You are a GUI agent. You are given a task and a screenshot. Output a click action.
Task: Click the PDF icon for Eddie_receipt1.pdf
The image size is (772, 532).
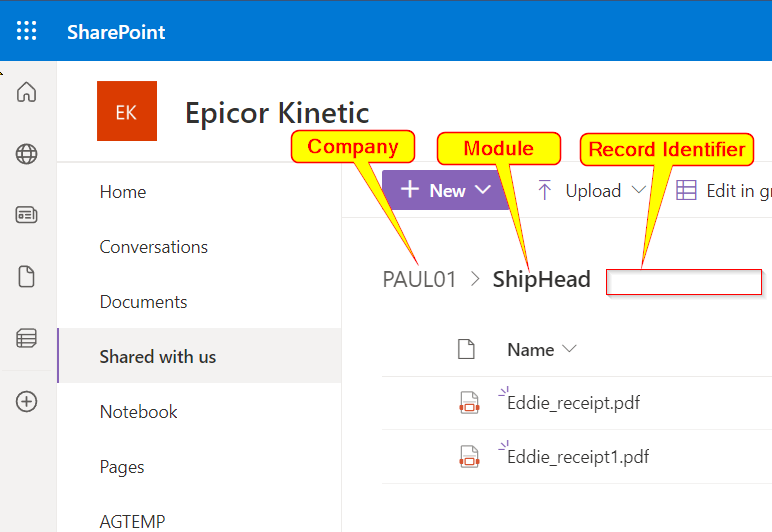pyautogui.click(x=469, y=457)
